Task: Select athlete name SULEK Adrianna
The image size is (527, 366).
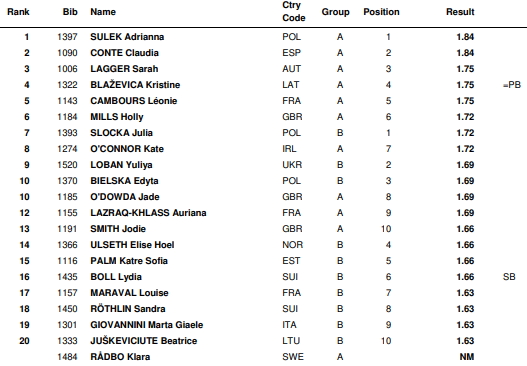Action: coord(127,37)
